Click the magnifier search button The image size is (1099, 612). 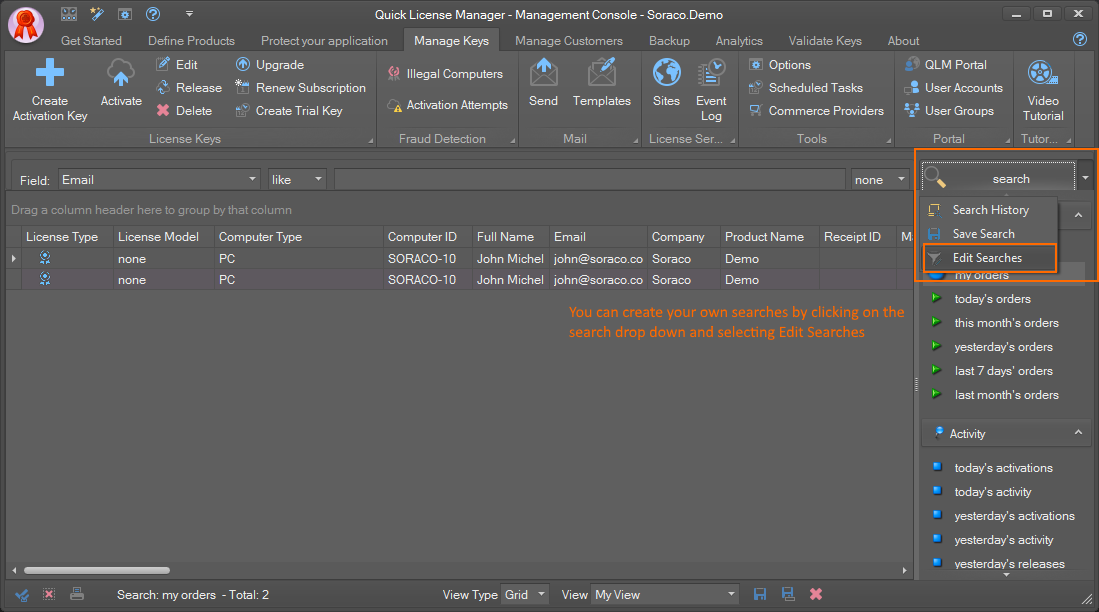(x=998, y=179)
